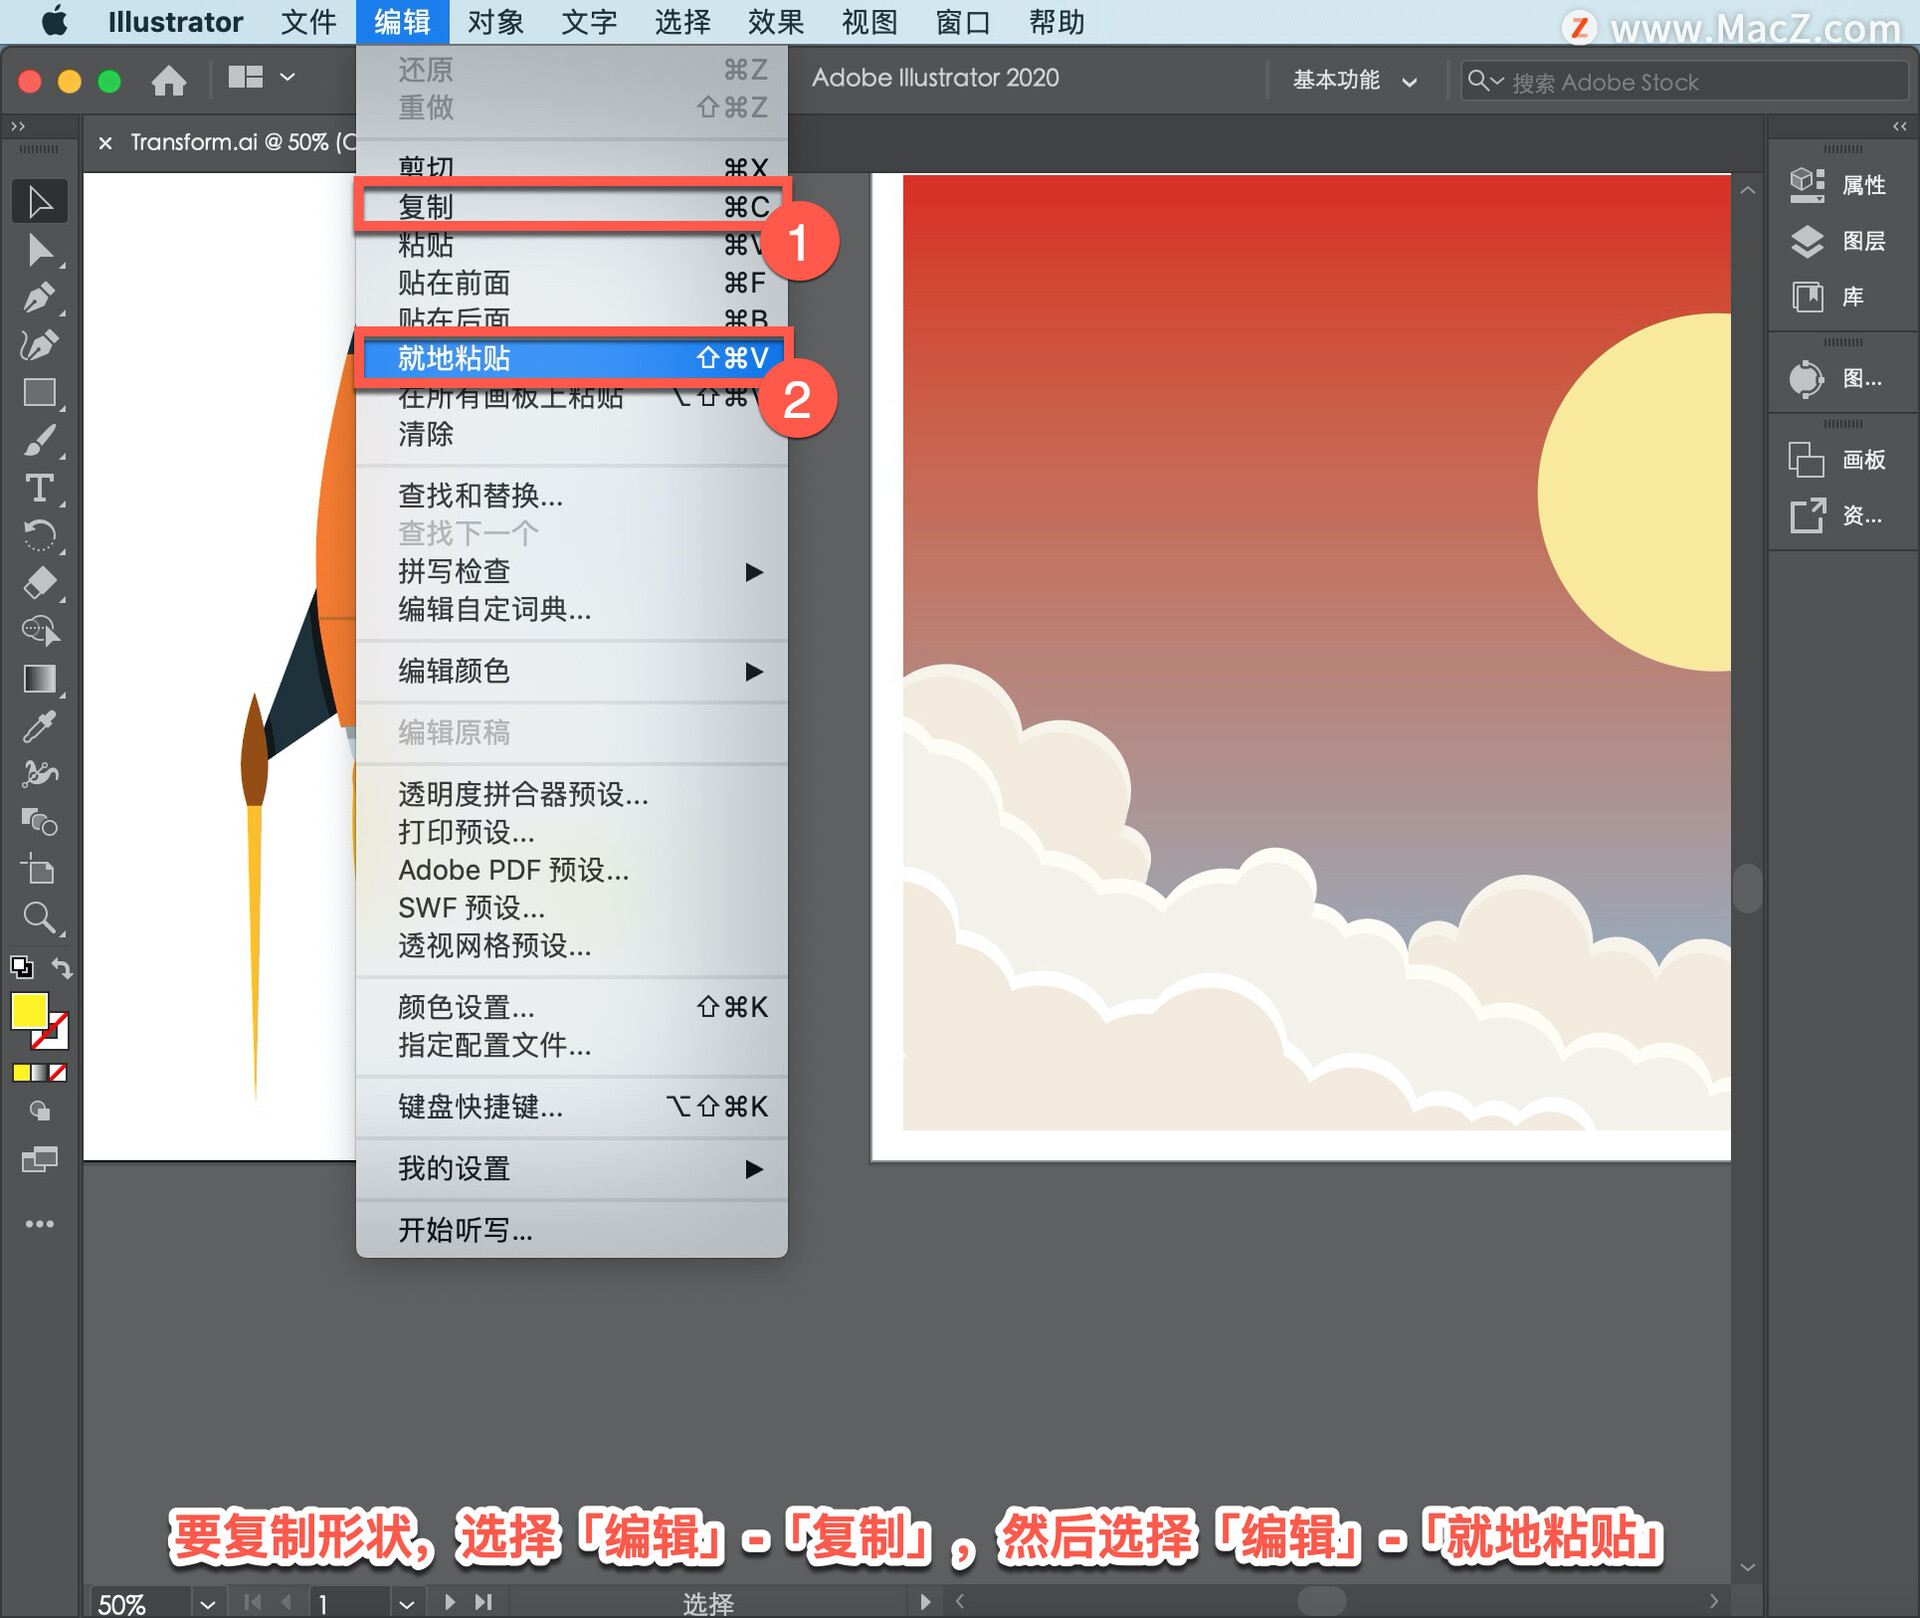Screen dimensions: 1920x1618
Task: Select the Direct Selection tool
Action: click(x=38, y=250)
